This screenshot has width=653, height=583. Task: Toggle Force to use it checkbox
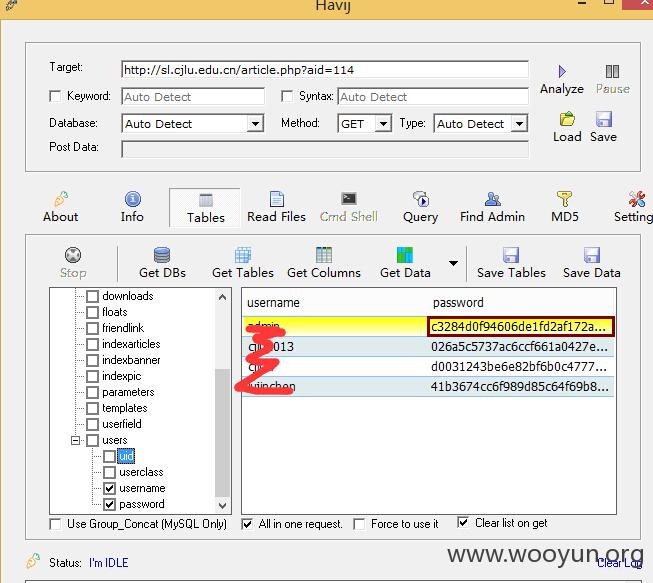[359, 524]
